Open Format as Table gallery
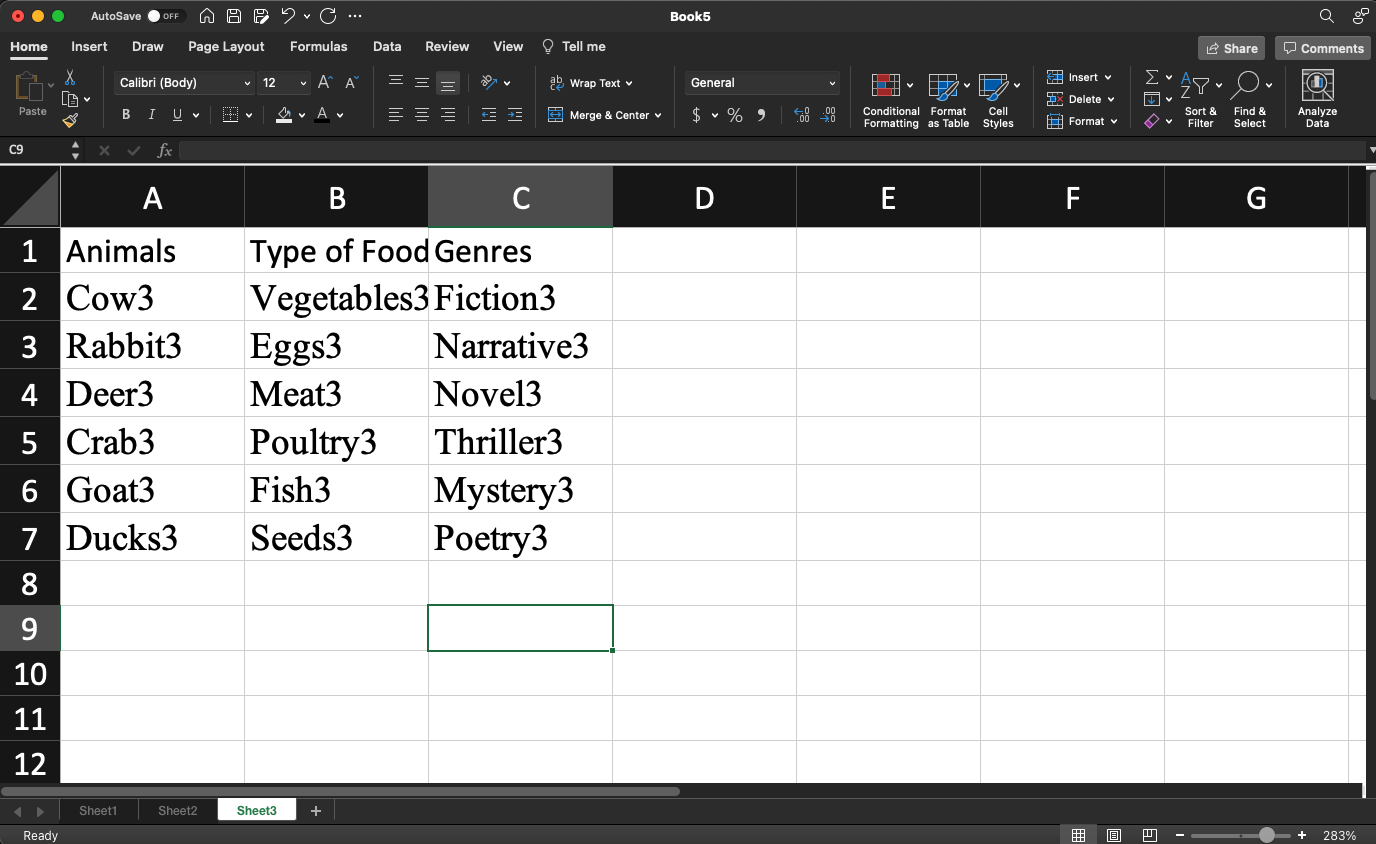The width and height of the screenshot is (1376, 844). coord(948,100)
